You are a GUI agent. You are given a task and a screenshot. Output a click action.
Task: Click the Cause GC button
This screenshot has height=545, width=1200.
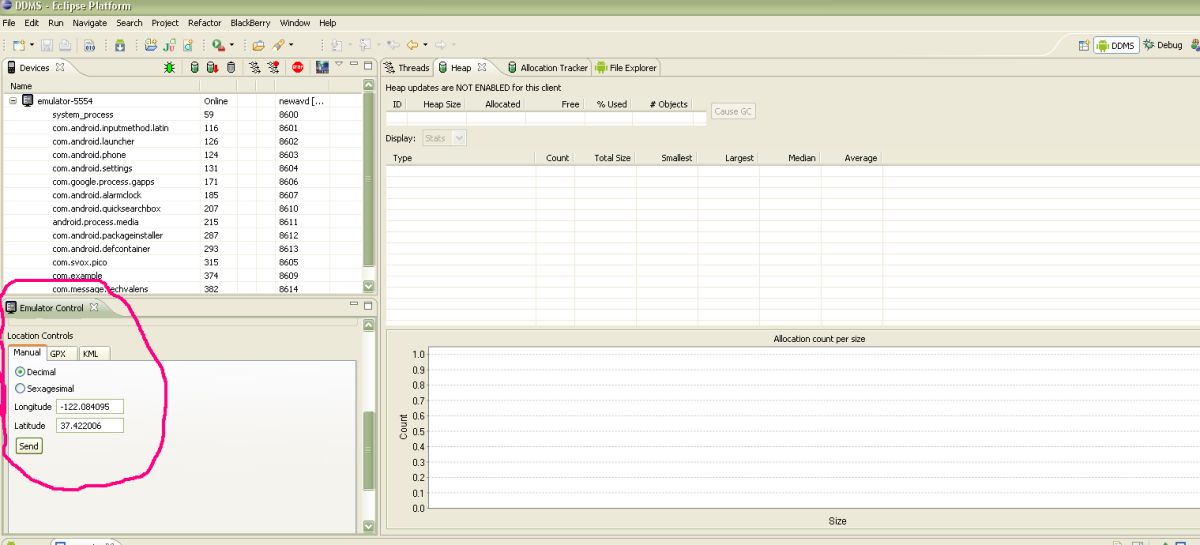733,111
